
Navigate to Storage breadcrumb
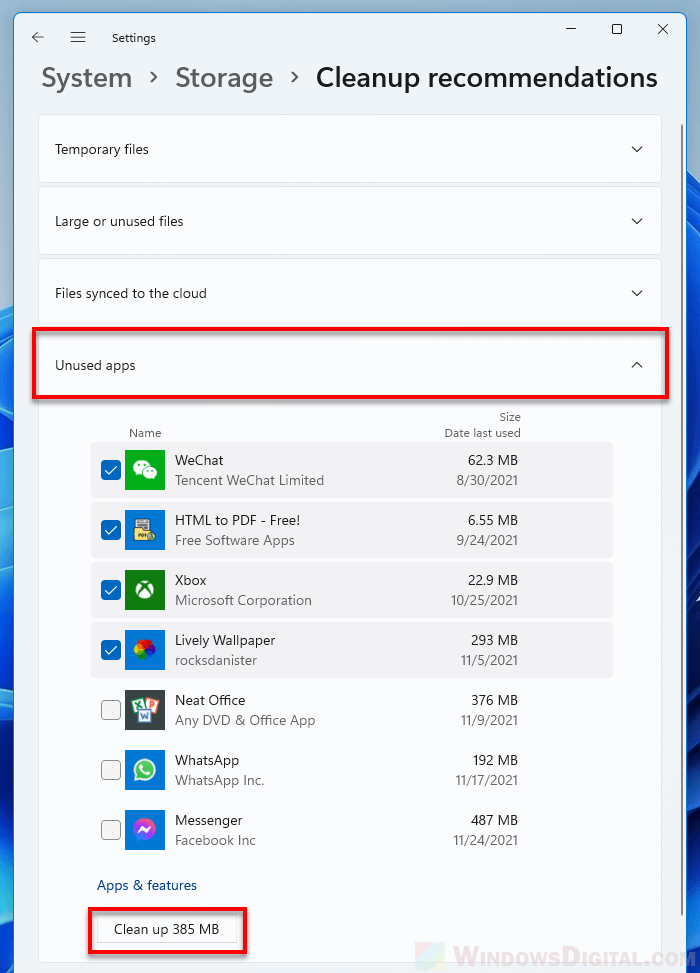[224, 78]
